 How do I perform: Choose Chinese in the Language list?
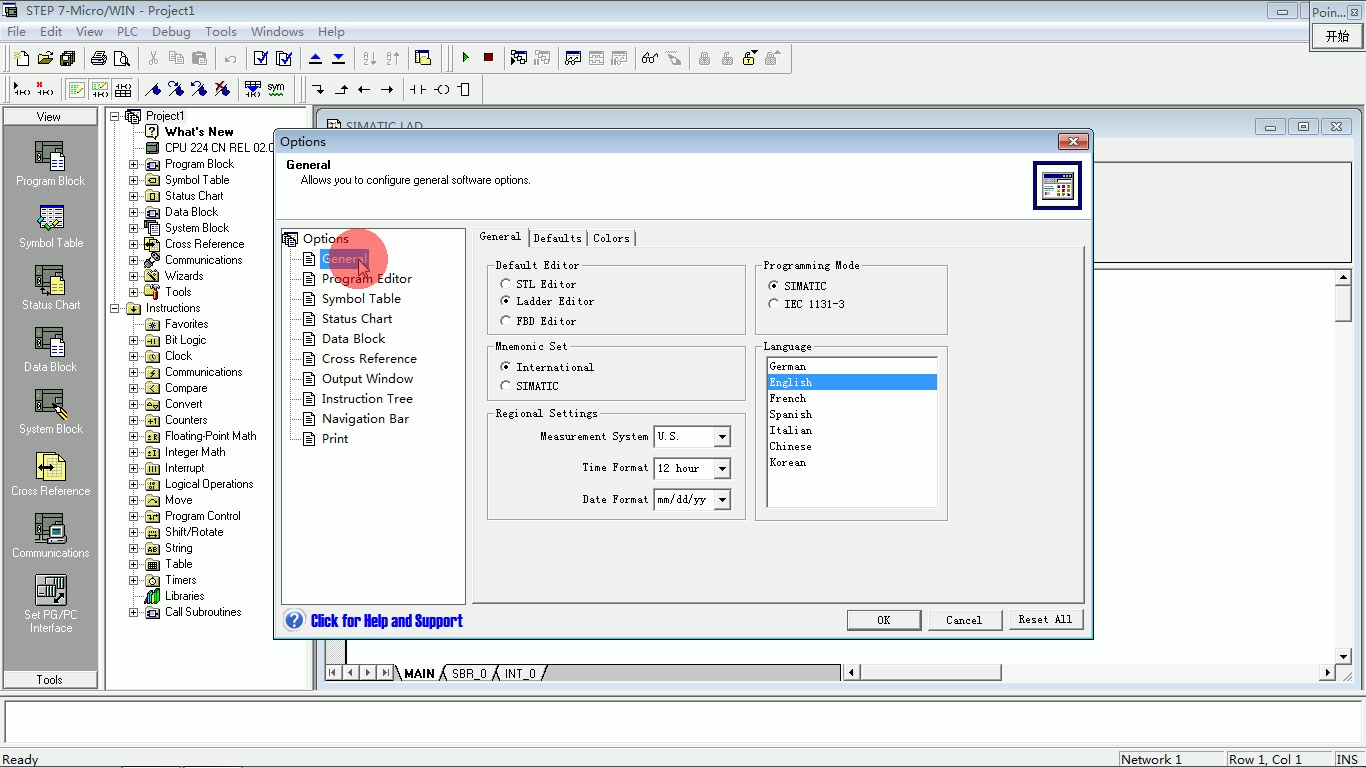pos(852,446)
